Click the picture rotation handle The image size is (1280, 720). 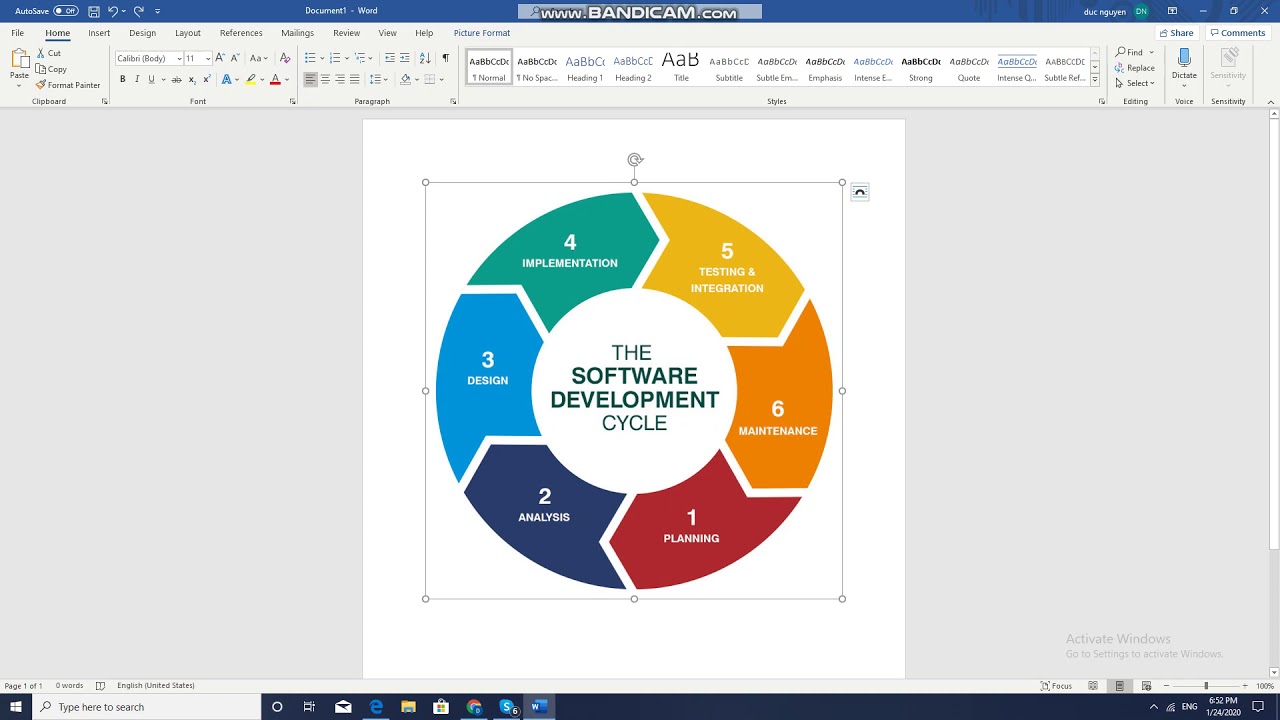pos(635,160)
